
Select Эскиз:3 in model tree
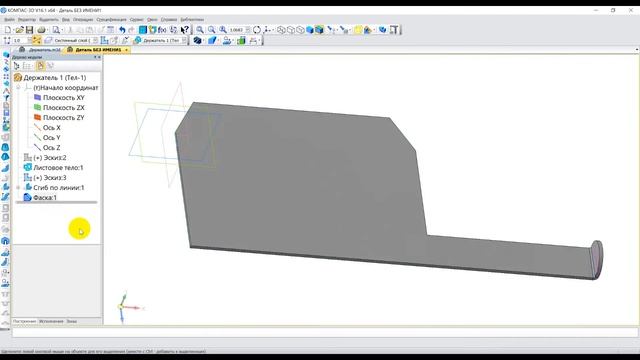[x=49, y=178]
